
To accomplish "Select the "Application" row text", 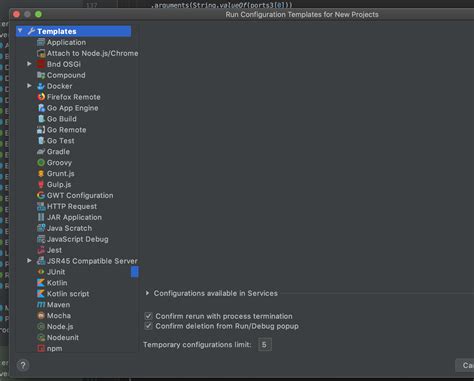I will tap(66, 42).
